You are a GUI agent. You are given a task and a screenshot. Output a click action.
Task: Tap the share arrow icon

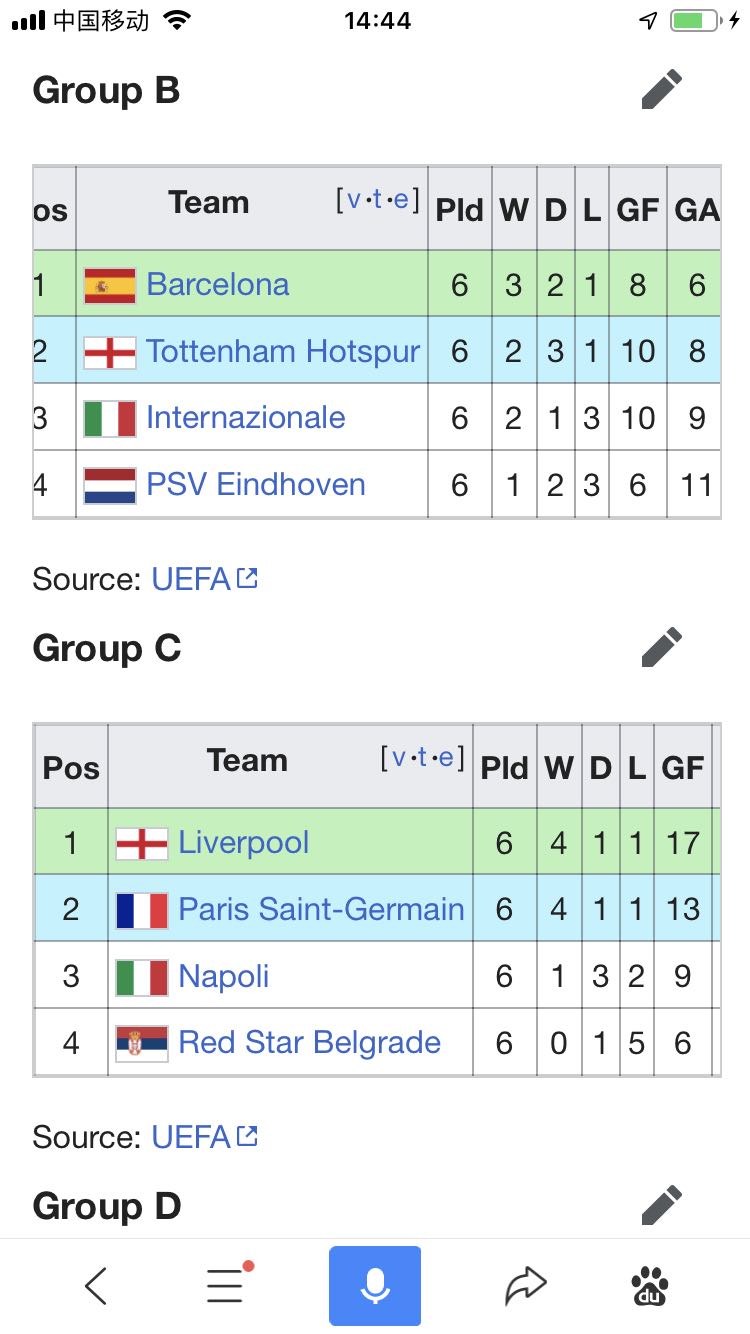pyautogui.click(x=526, y=1286)
